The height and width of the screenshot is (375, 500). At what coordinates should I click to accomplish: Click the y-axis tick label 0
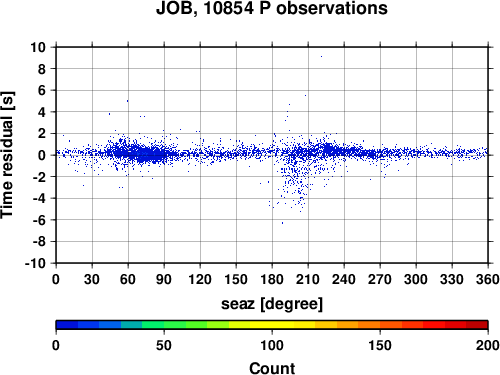(41, 155)
